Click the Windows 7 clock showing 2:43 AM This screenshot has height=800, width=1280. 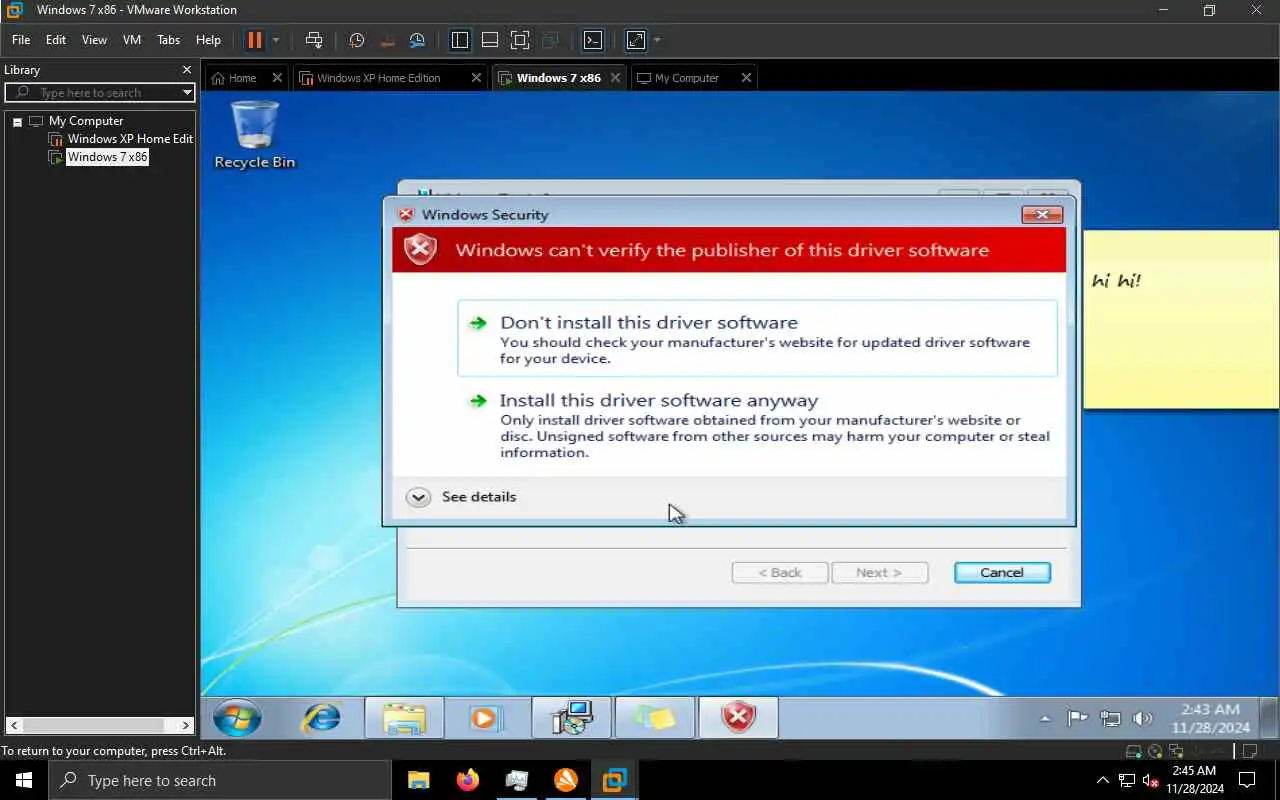tap(1210, 718)
